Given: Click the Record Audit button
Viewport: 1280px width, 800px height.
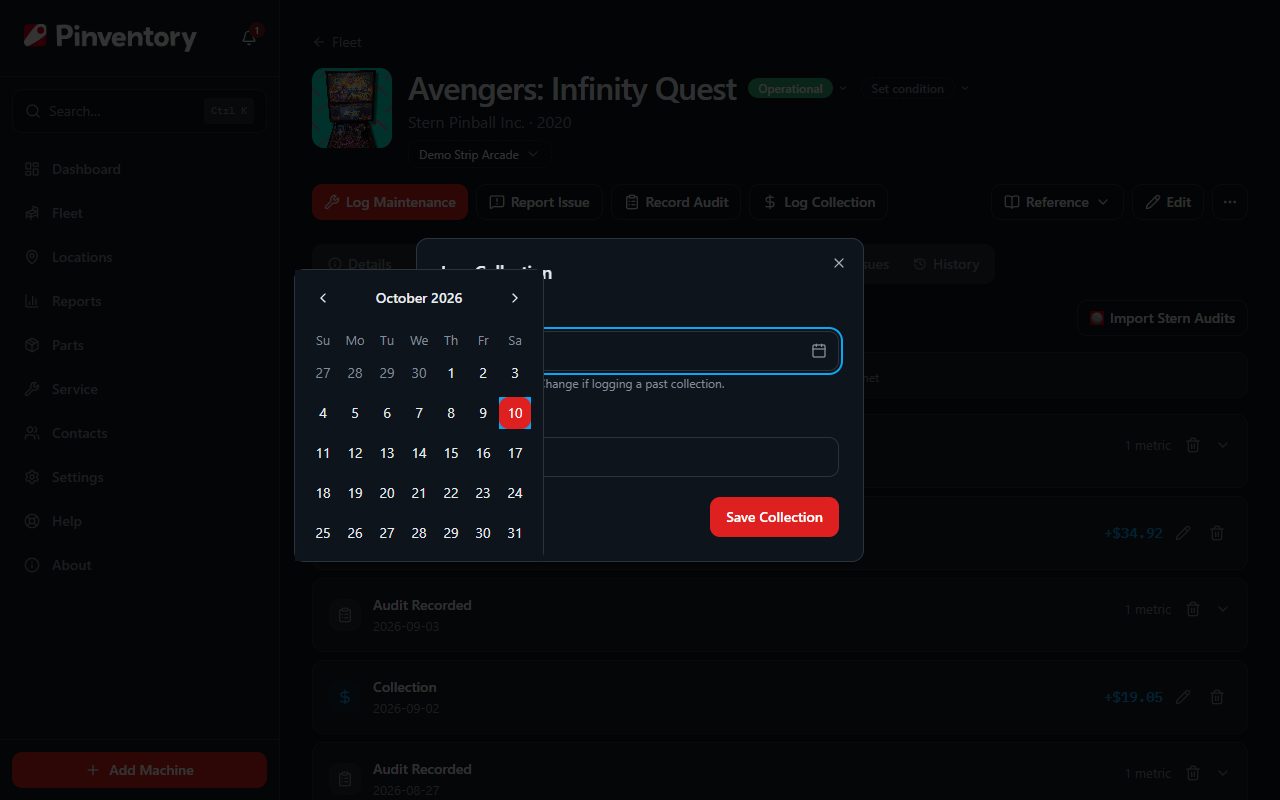Looking at the screenshot, I should pos(676,202).
